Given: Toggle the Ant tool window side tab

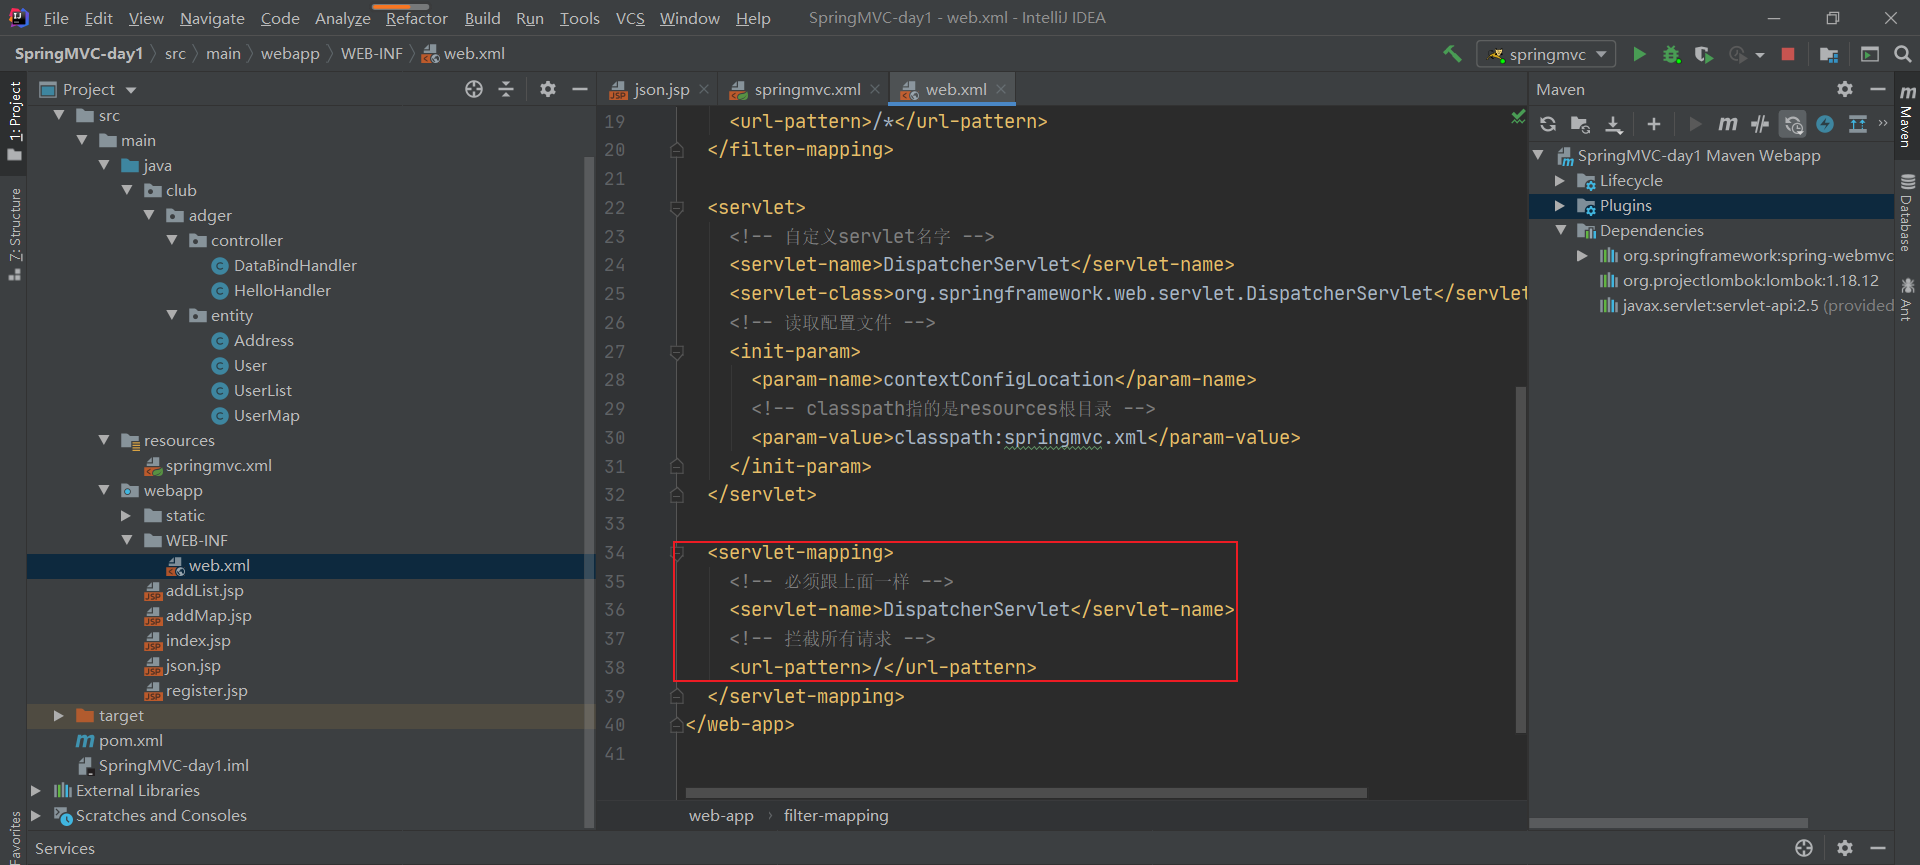Looking at the screenshot, I should tap(1907, 300).
